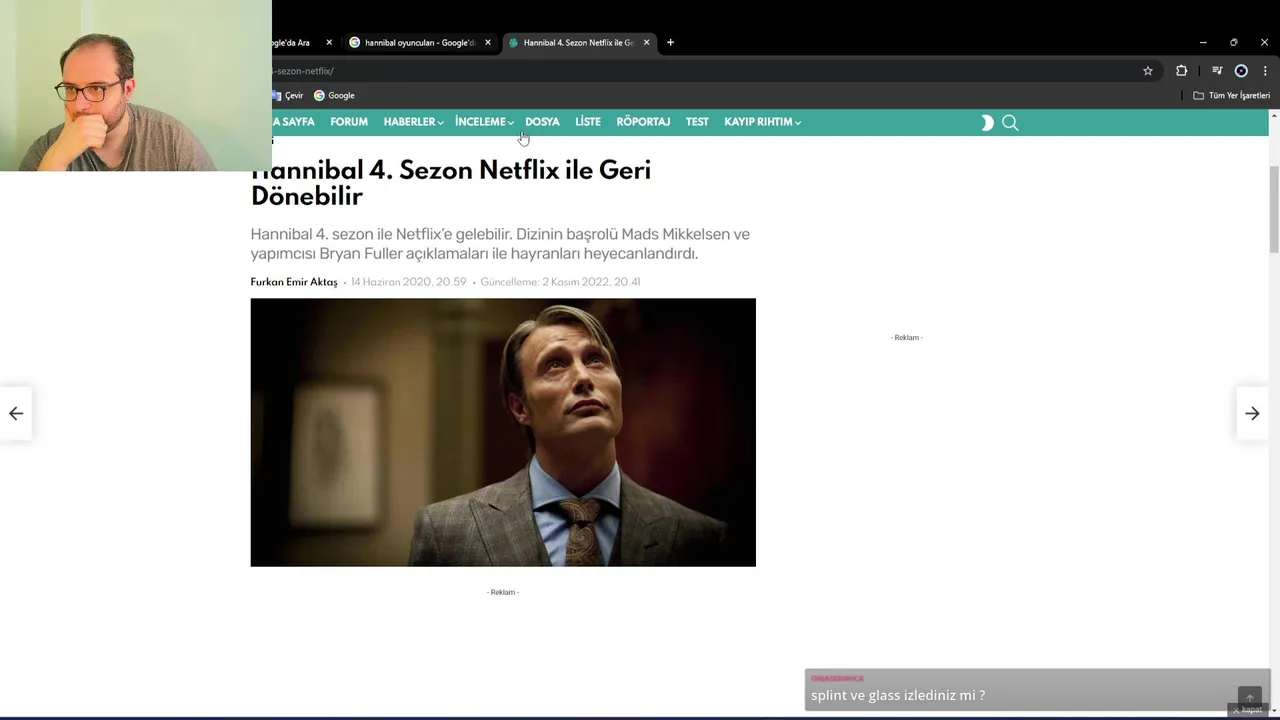1280x720 pixels.
Task: Expand the KAYIP RIHTIM dropdown menu
Action: [762, 122]
